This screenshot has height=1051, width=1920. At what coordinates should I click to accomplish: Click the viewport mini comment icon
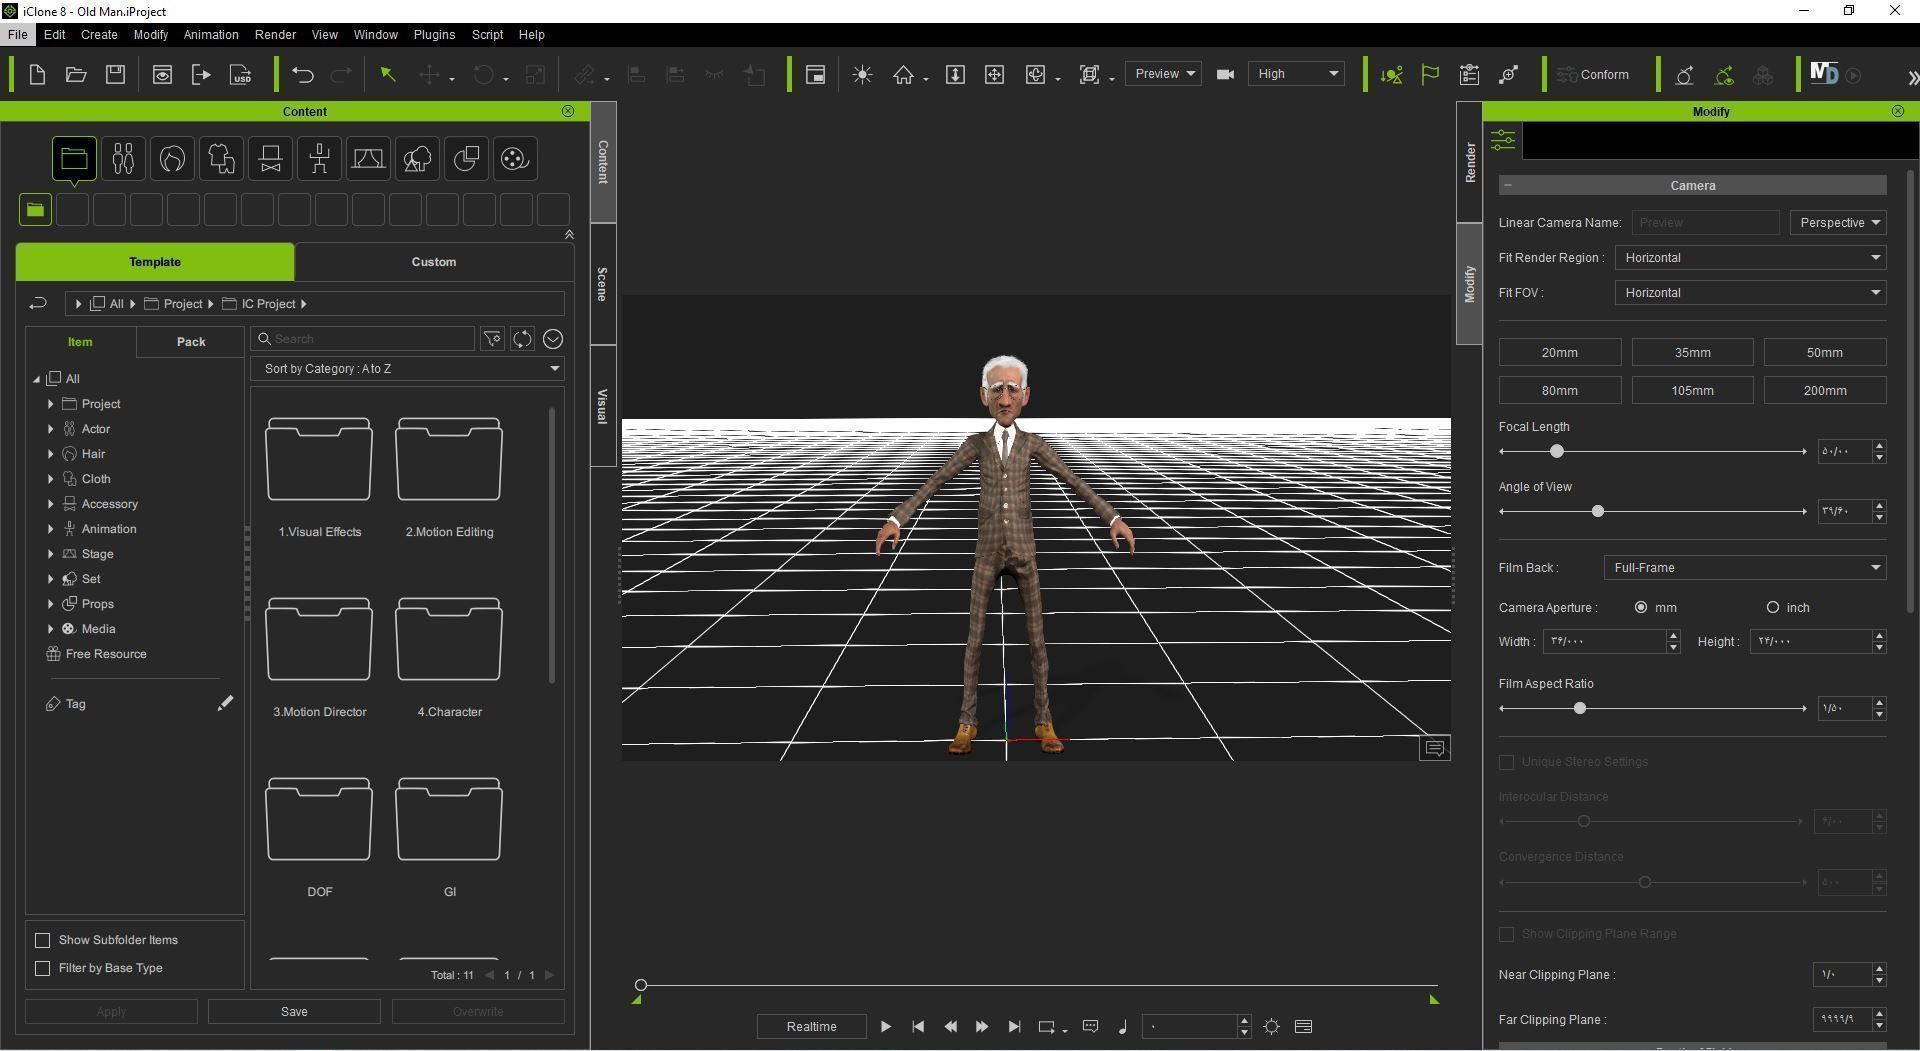click(x=1434, y=748)
